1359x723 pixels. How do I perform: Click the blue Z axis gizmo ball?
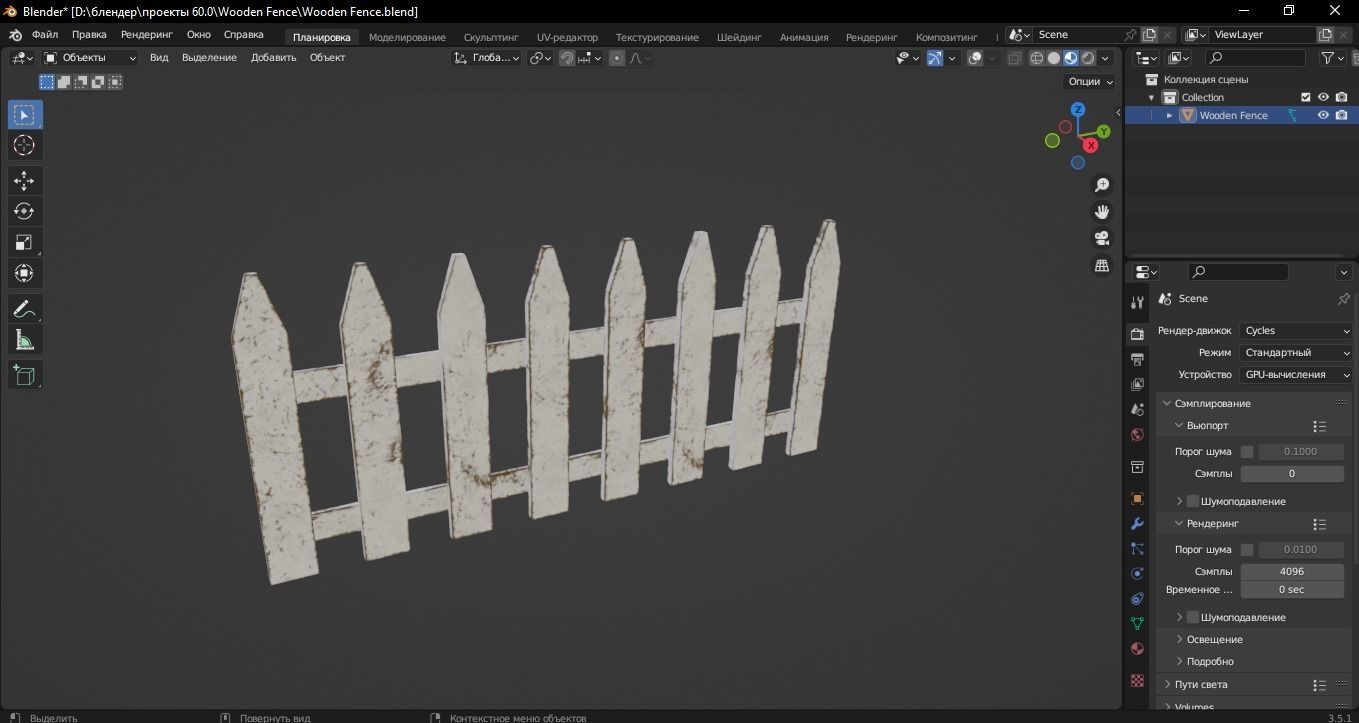coord(1078,109)
